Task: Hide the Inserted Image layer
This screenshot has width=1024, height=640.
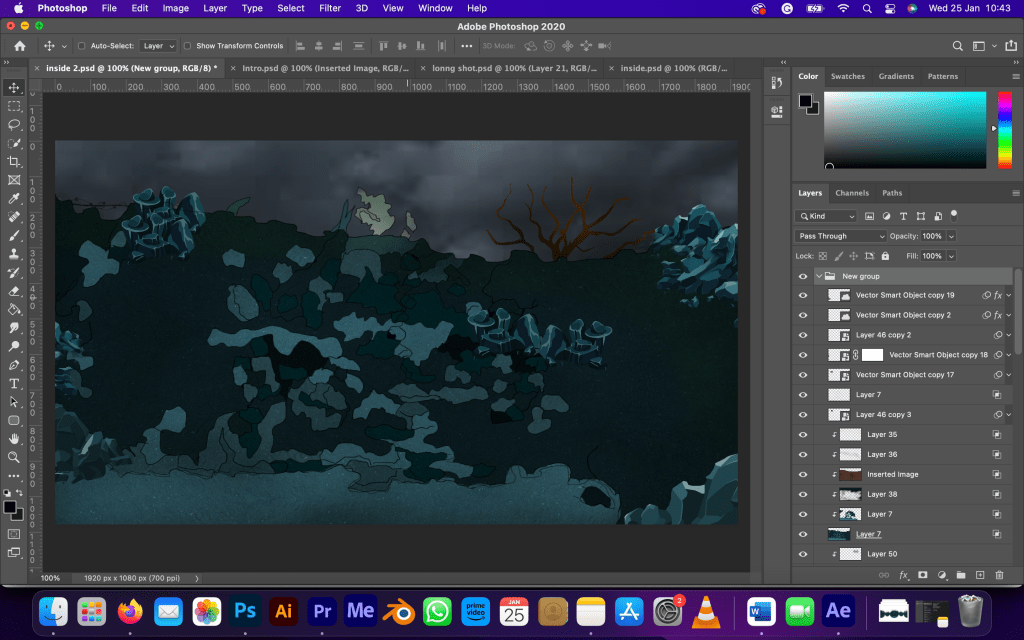Action: [803, 474]
